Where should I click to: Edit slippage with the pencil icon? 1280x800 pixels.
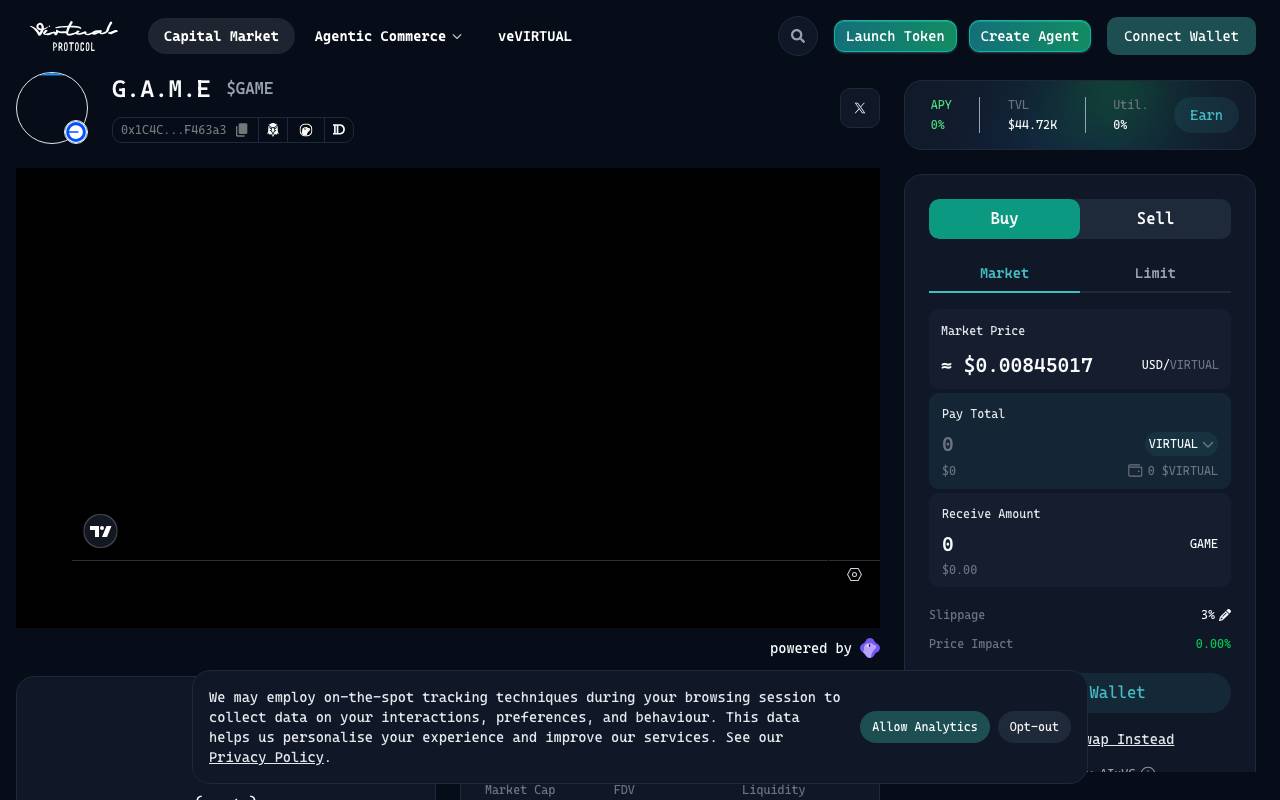click(1225, 615)
